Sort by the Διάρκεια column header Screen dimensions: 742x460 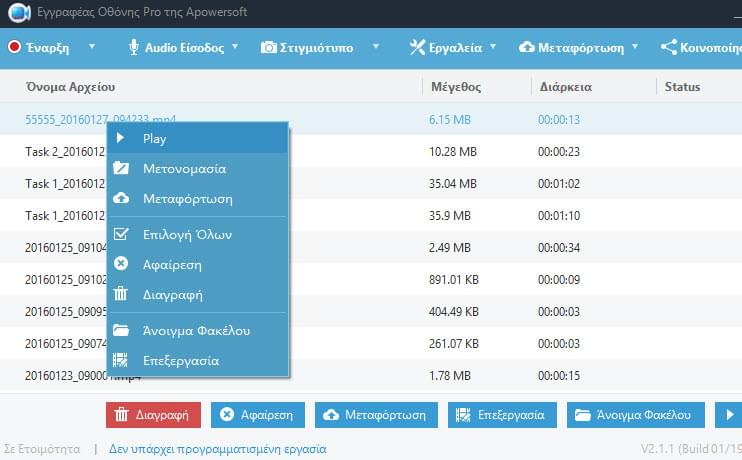coord(565,87)
